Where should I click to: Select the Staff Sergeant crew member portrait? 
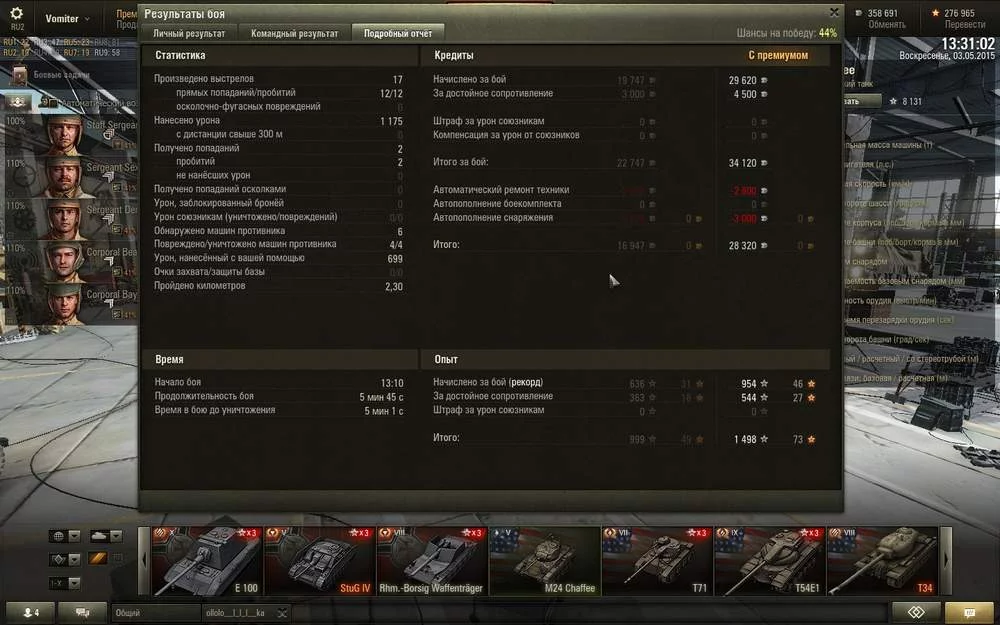64,135
